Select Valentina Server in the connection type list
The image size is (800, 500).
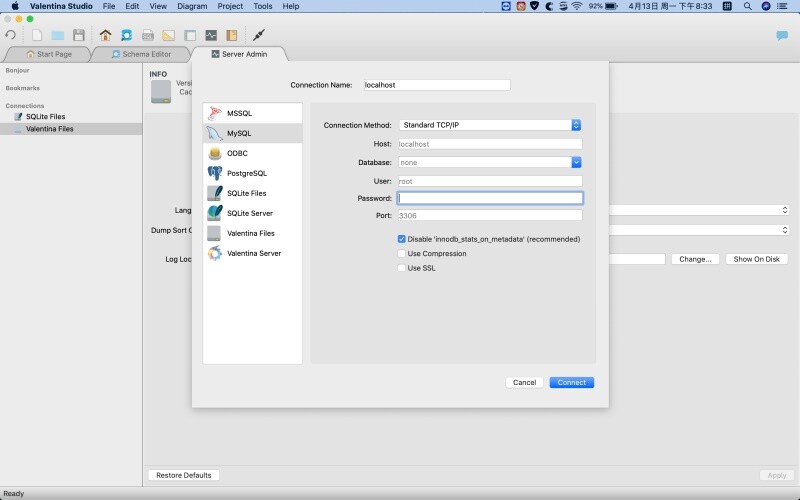[253, 253]
